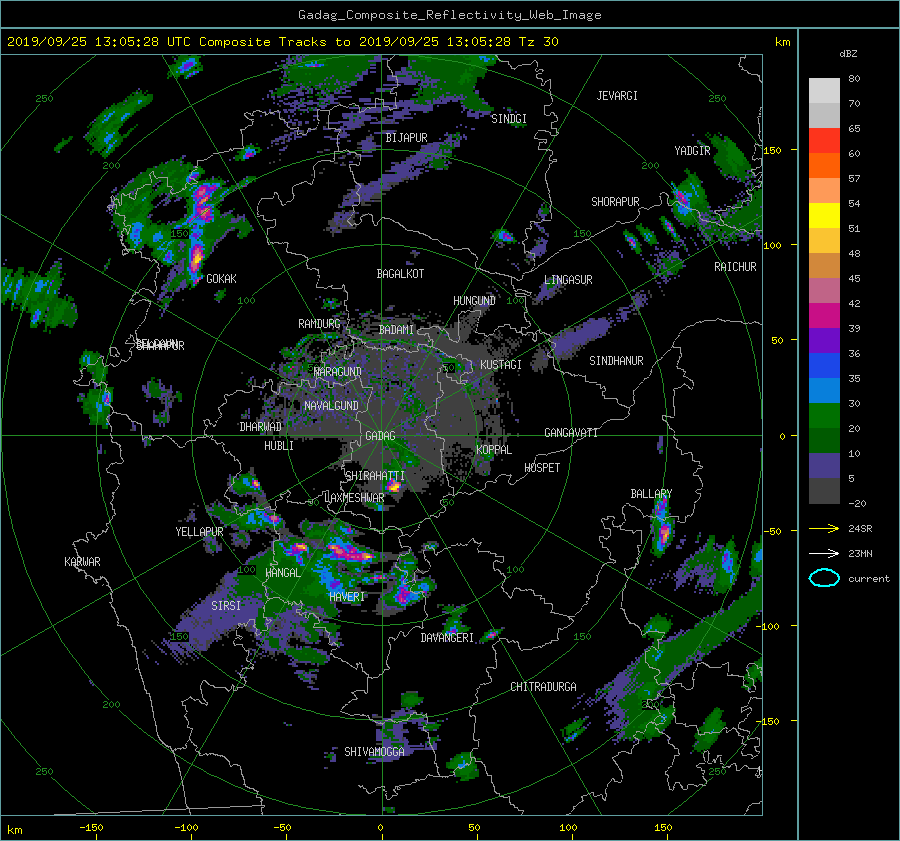900x841 pixels.
Task: Pick the dark gray -20 to 5 swatch
Action: [x=824, y=490]
